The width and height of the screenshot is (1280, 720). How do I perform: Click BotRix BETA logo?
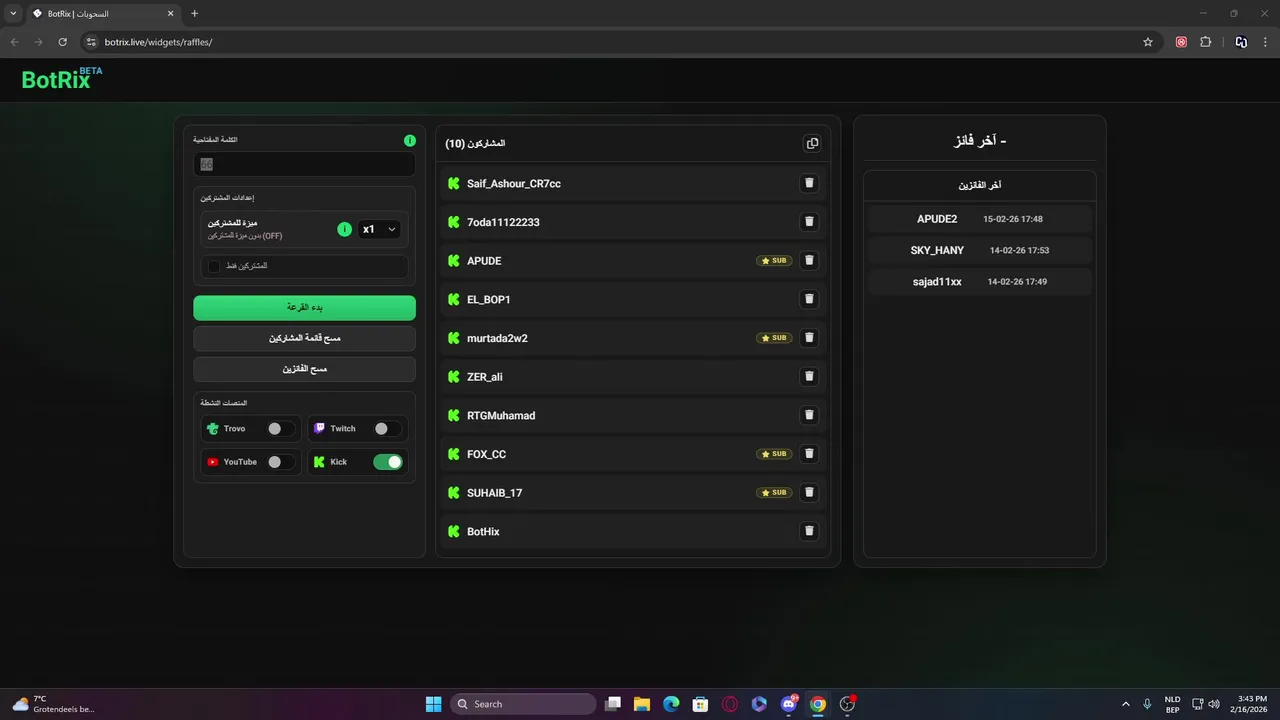pos(62,79)
